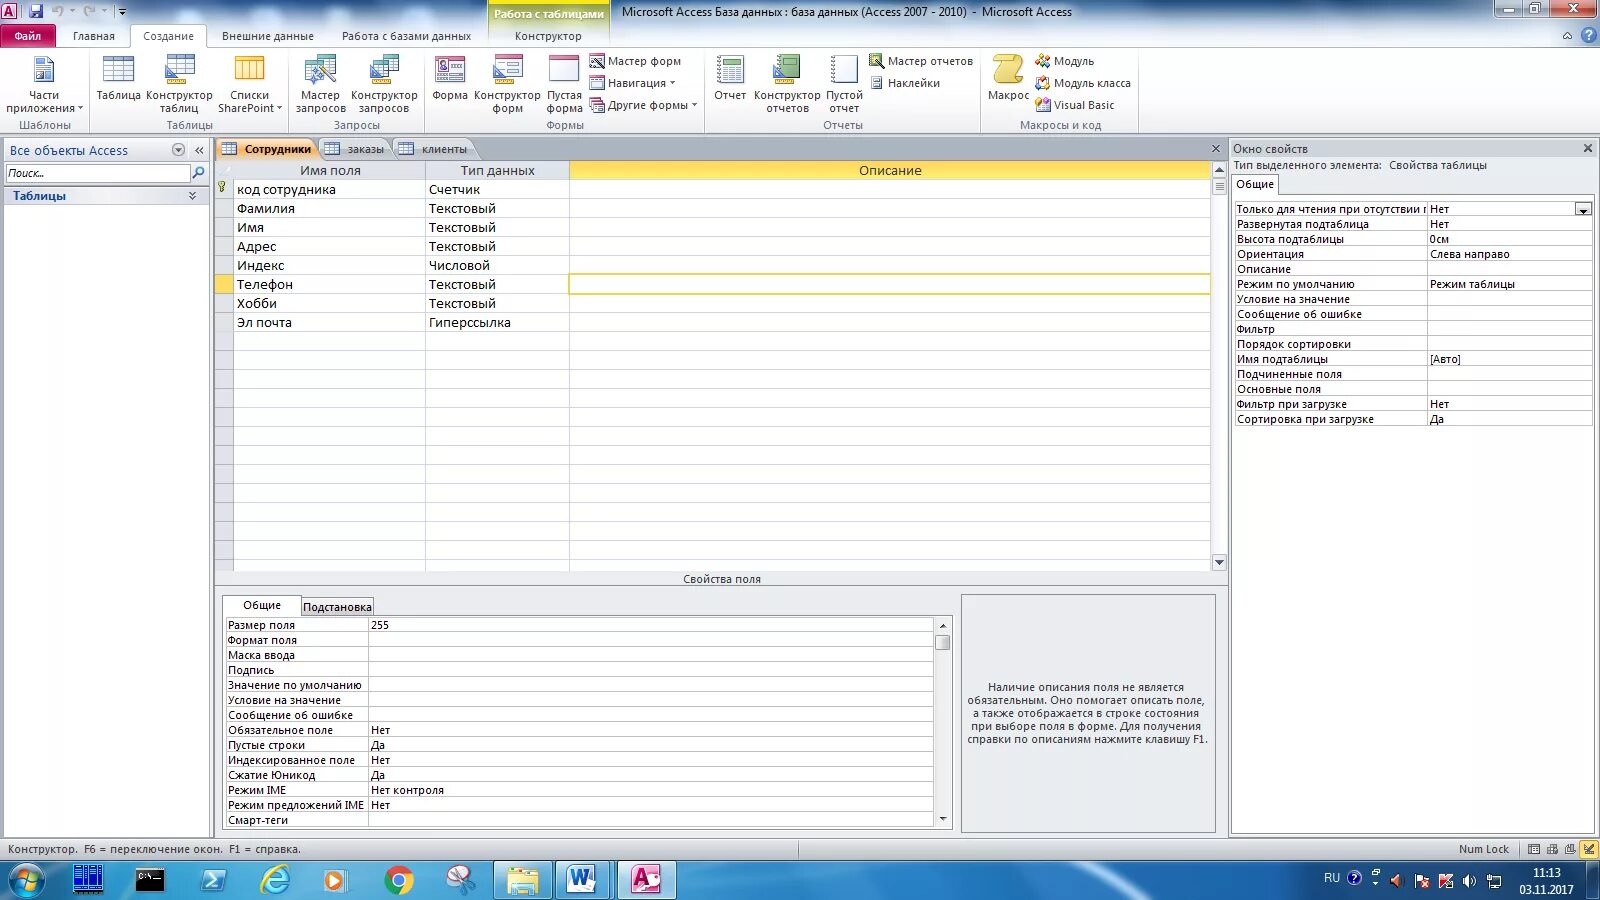Viewport: 1600px width, 900px height.
Task: Switch to Главная ribbon tab
Action: [x=94, y=36]
